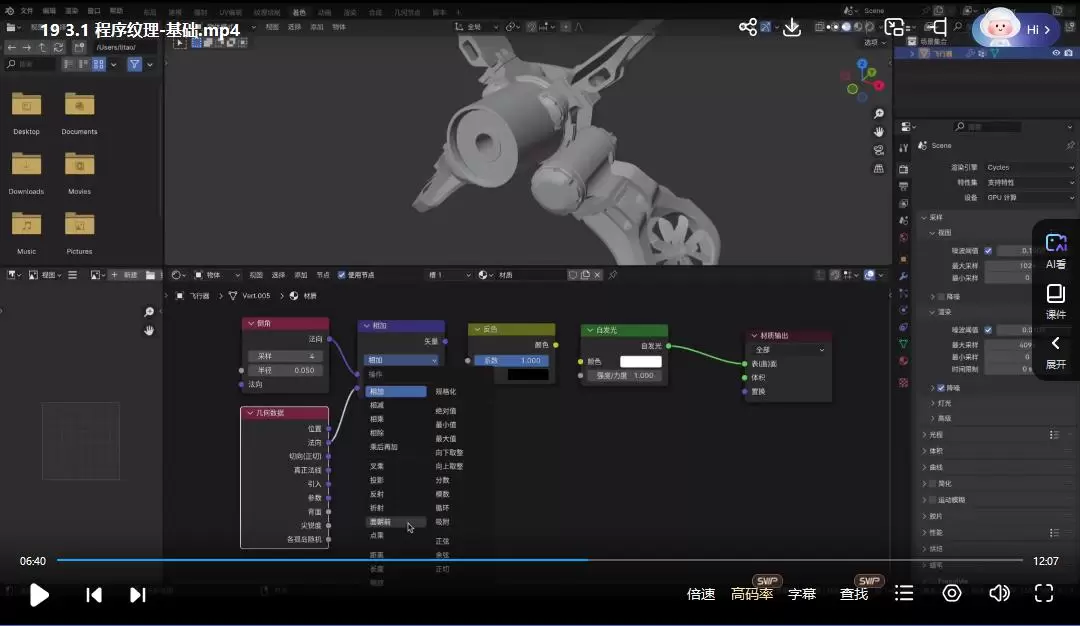Screen dimensions: 1080x626
Task: Create new folder icon in file browser
Action: [x=79, y=48]
